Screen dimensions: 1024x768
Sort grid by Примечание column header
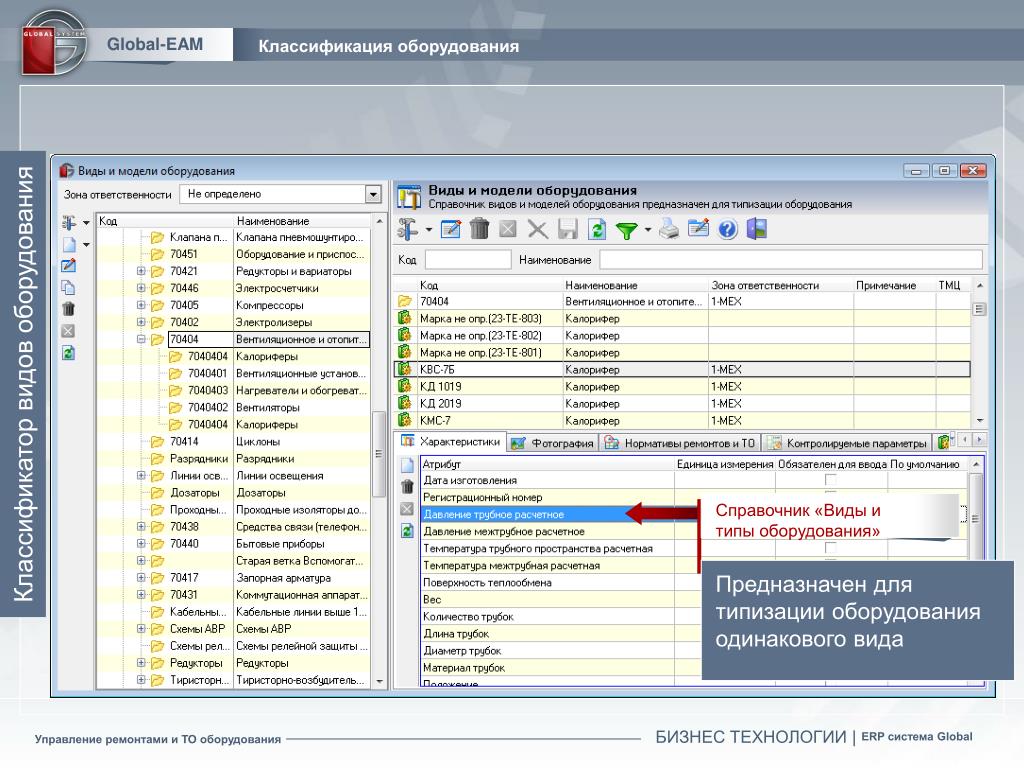(x=894, y=285)
